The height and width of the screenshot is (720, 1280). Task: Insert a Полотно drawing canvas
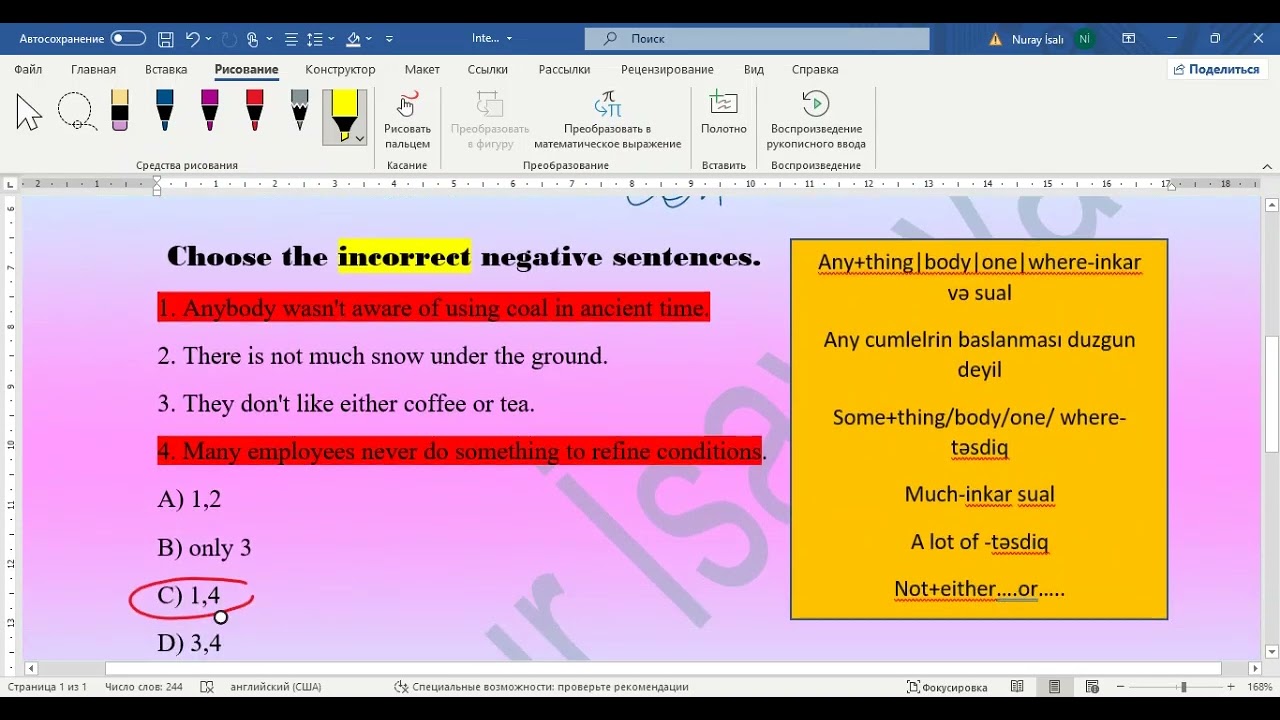click(x=723, y=113)
